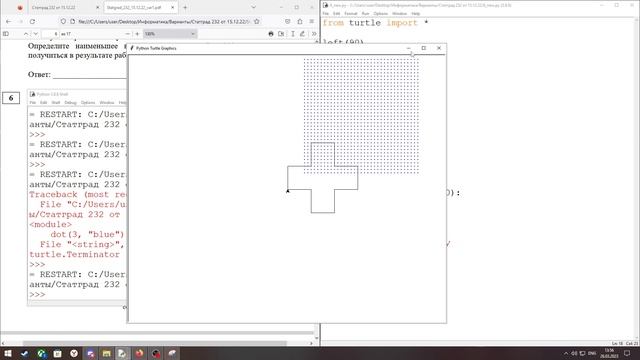Save to Pocket icon in Firefox

(x=288, y=21)
